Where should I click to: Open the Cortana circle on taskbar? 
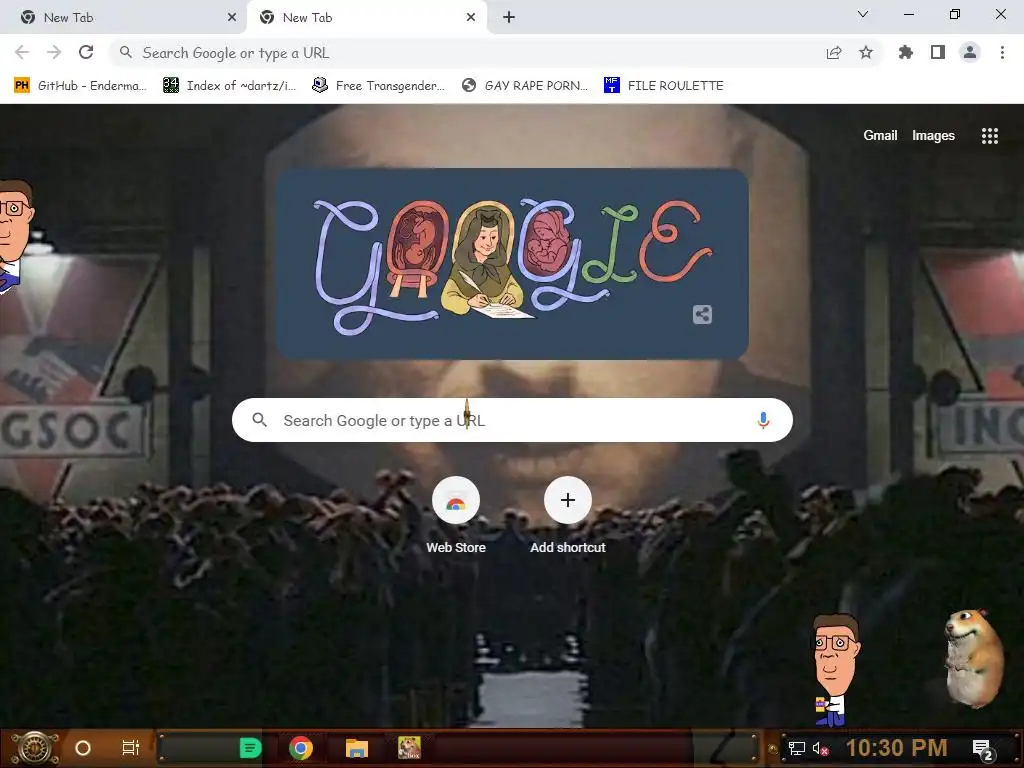pos(83,748)
